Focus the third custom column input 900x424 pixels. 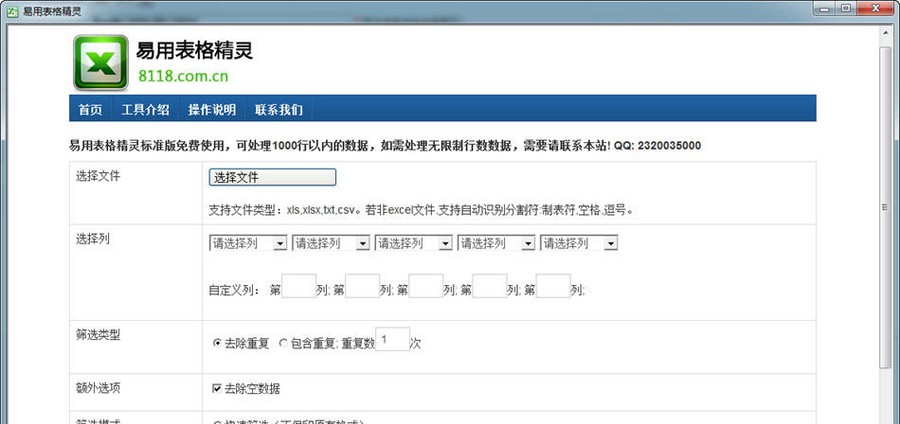pyautogui.click(x=426, y=286)
